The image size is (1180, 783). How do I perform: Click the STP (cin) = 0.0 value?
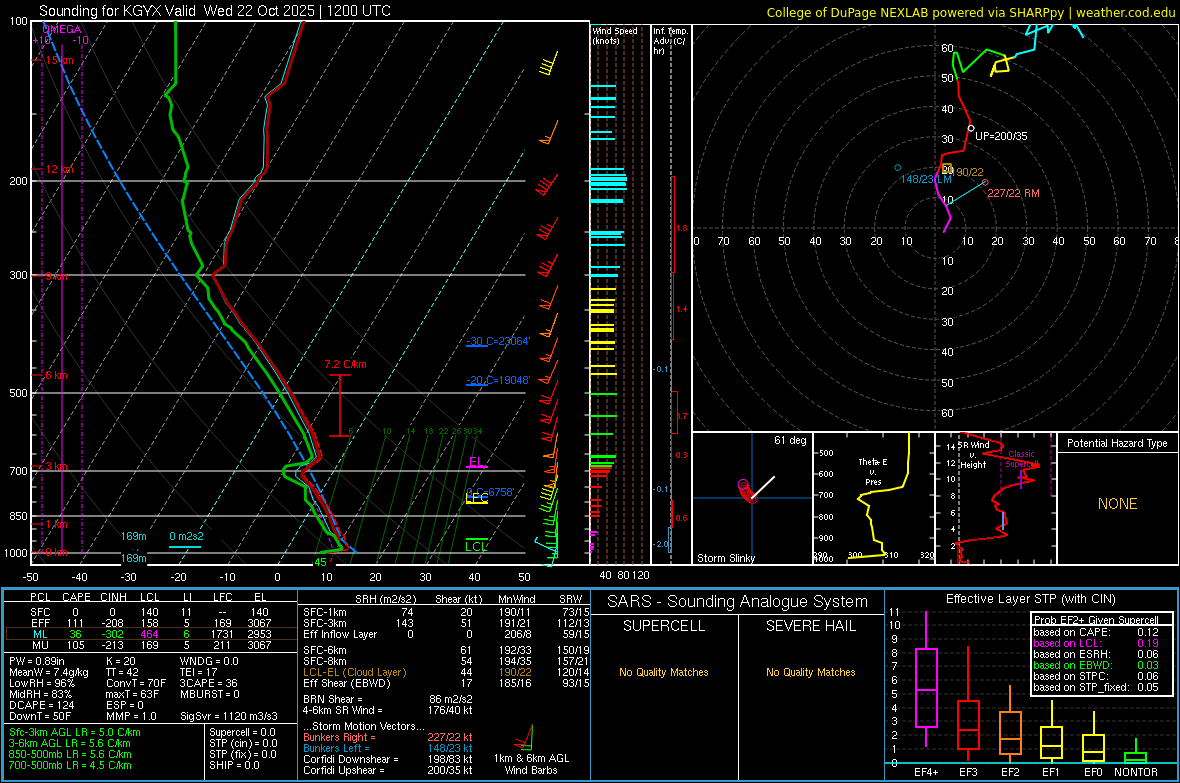coord(243,743)
